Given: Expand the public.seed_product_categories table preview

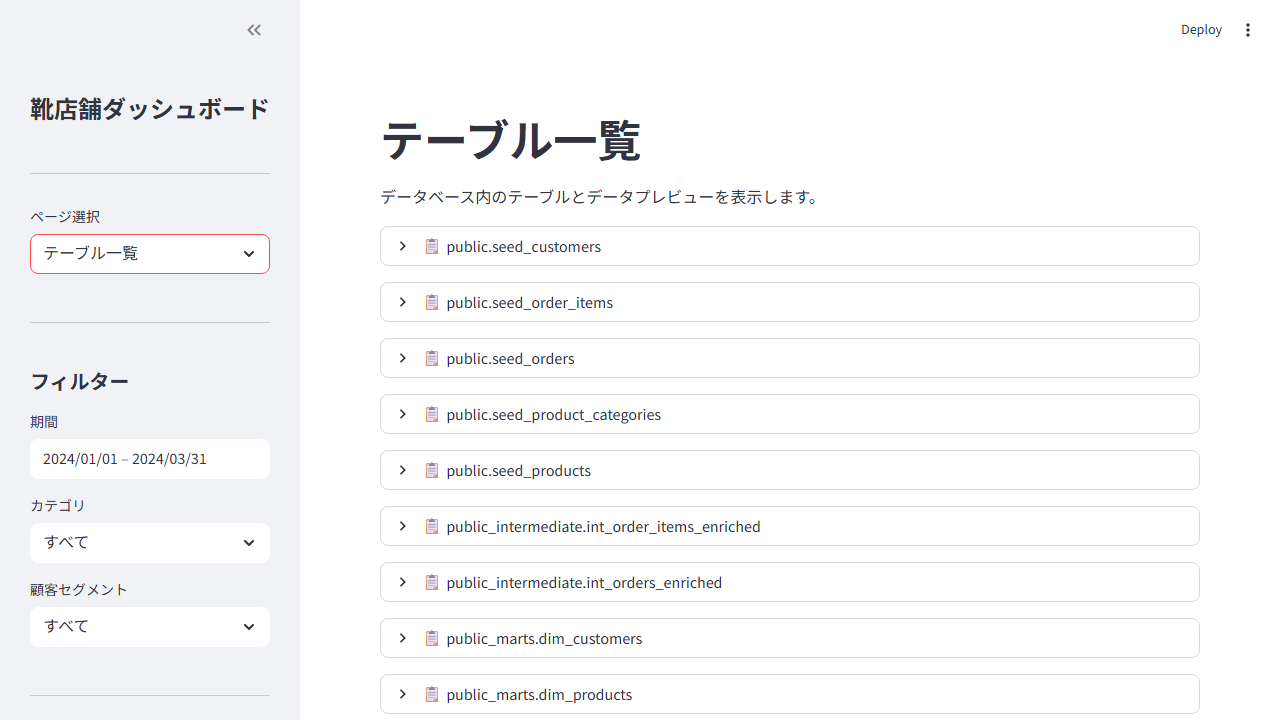Looking at the screenshot, I should click(x=403, y=414).
